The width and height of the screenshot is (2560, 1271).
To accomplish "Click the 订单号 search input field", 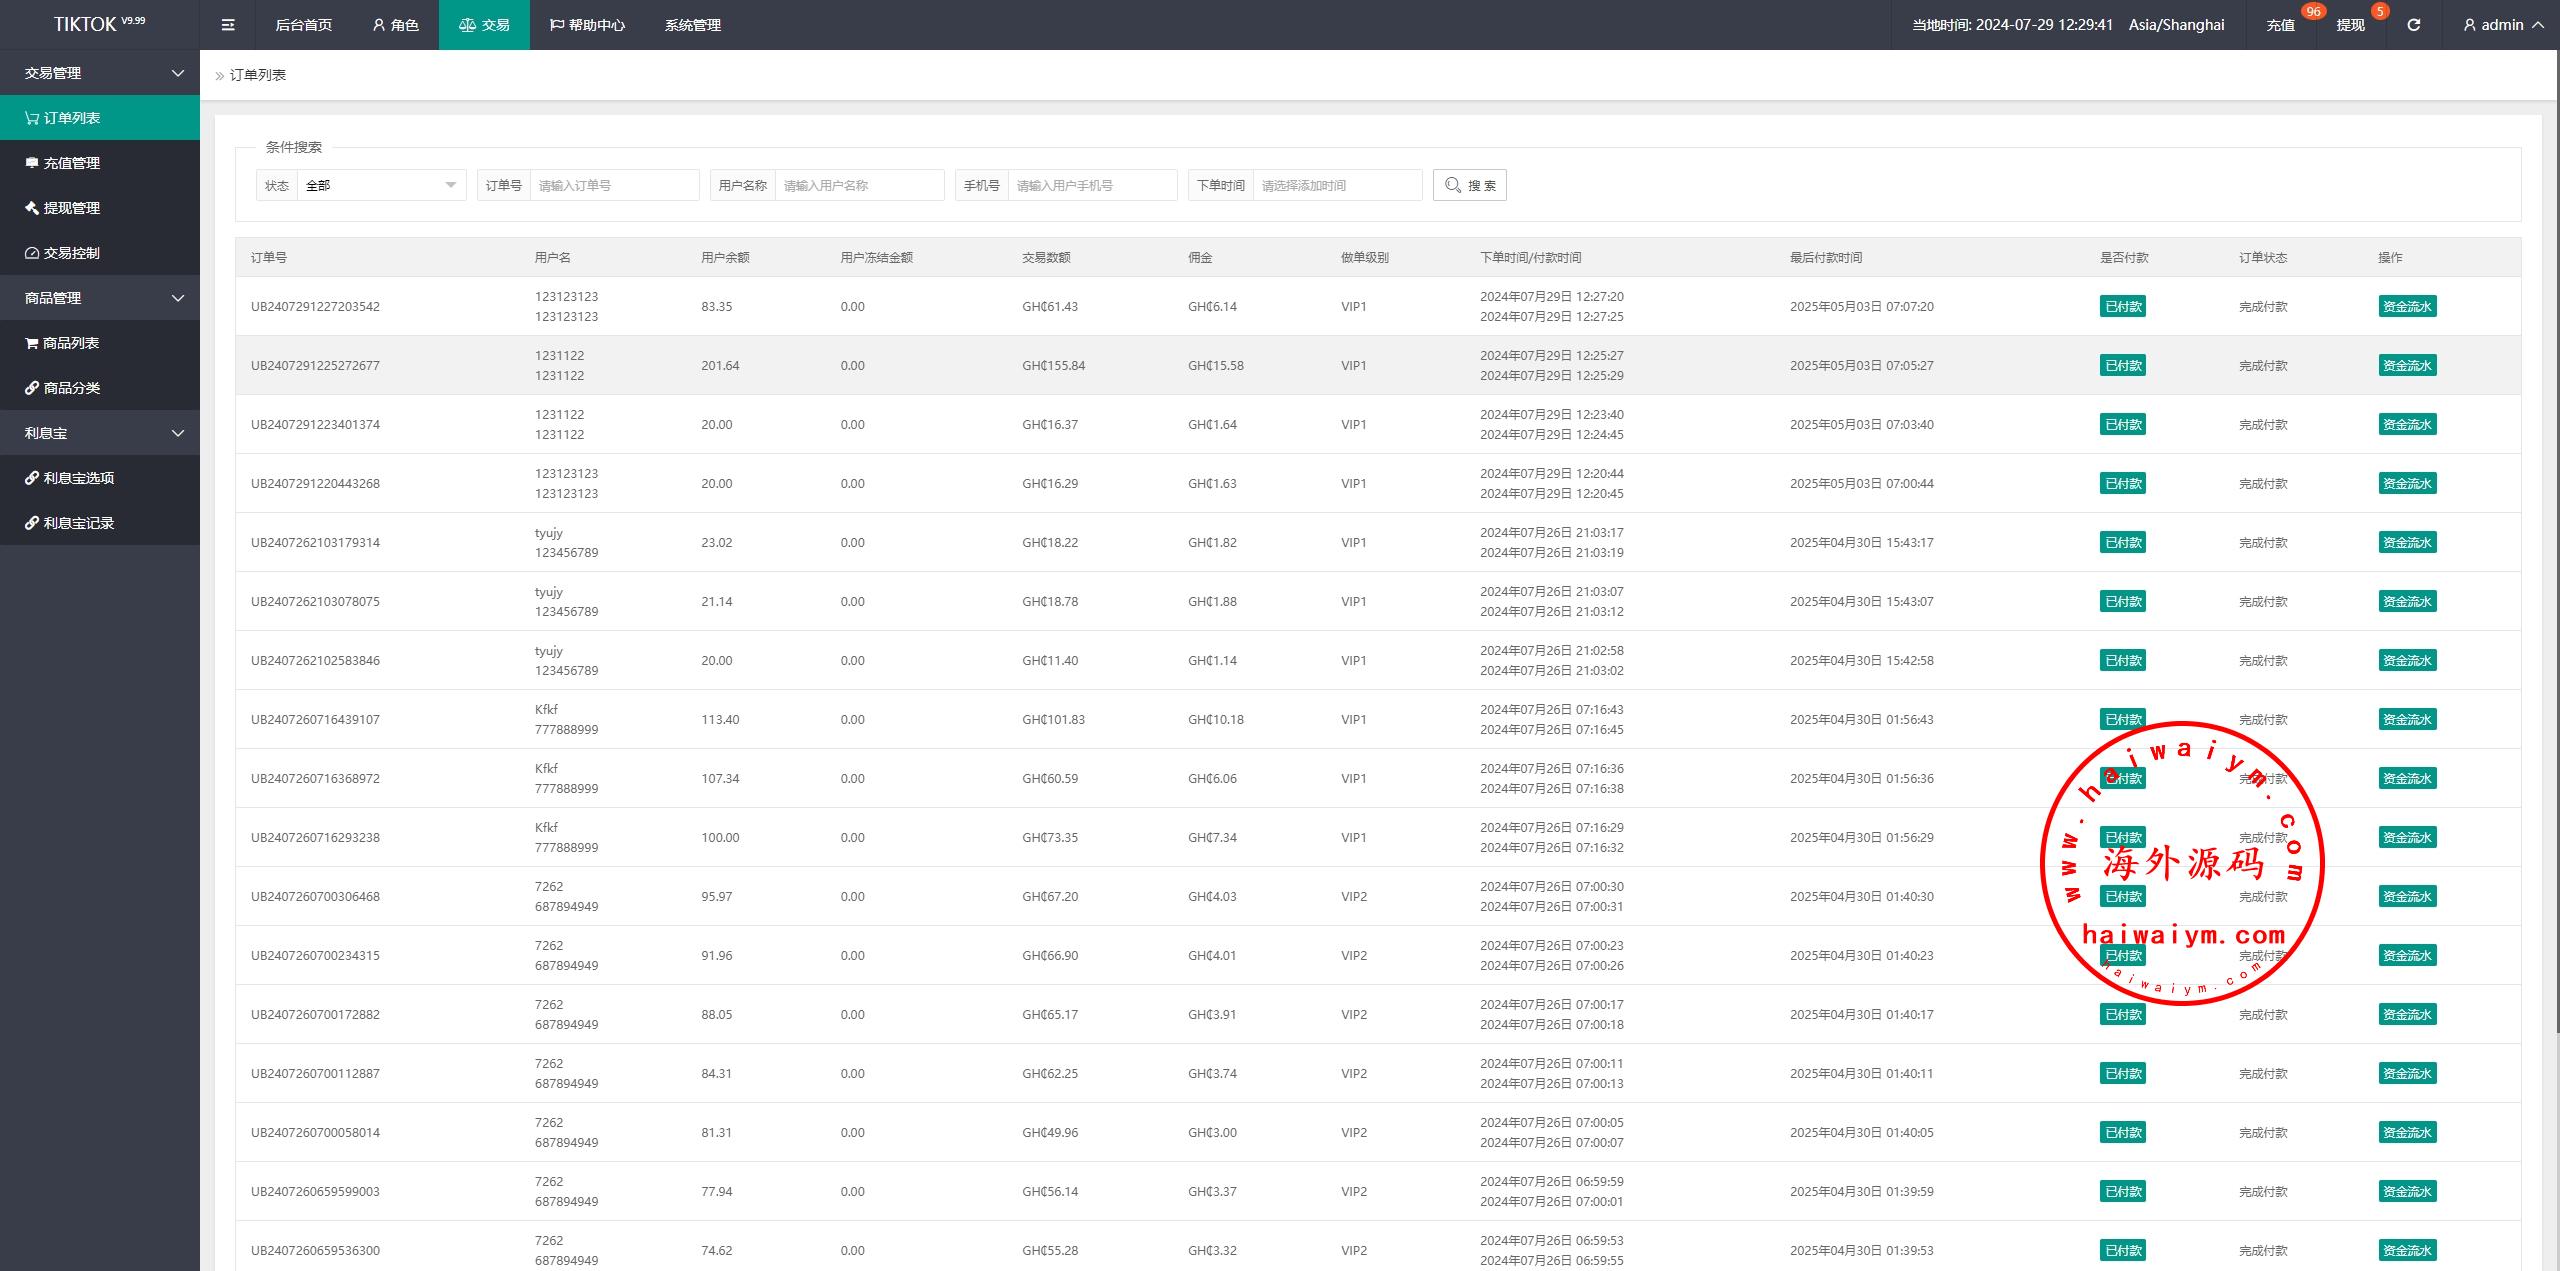I will [613, 185].
